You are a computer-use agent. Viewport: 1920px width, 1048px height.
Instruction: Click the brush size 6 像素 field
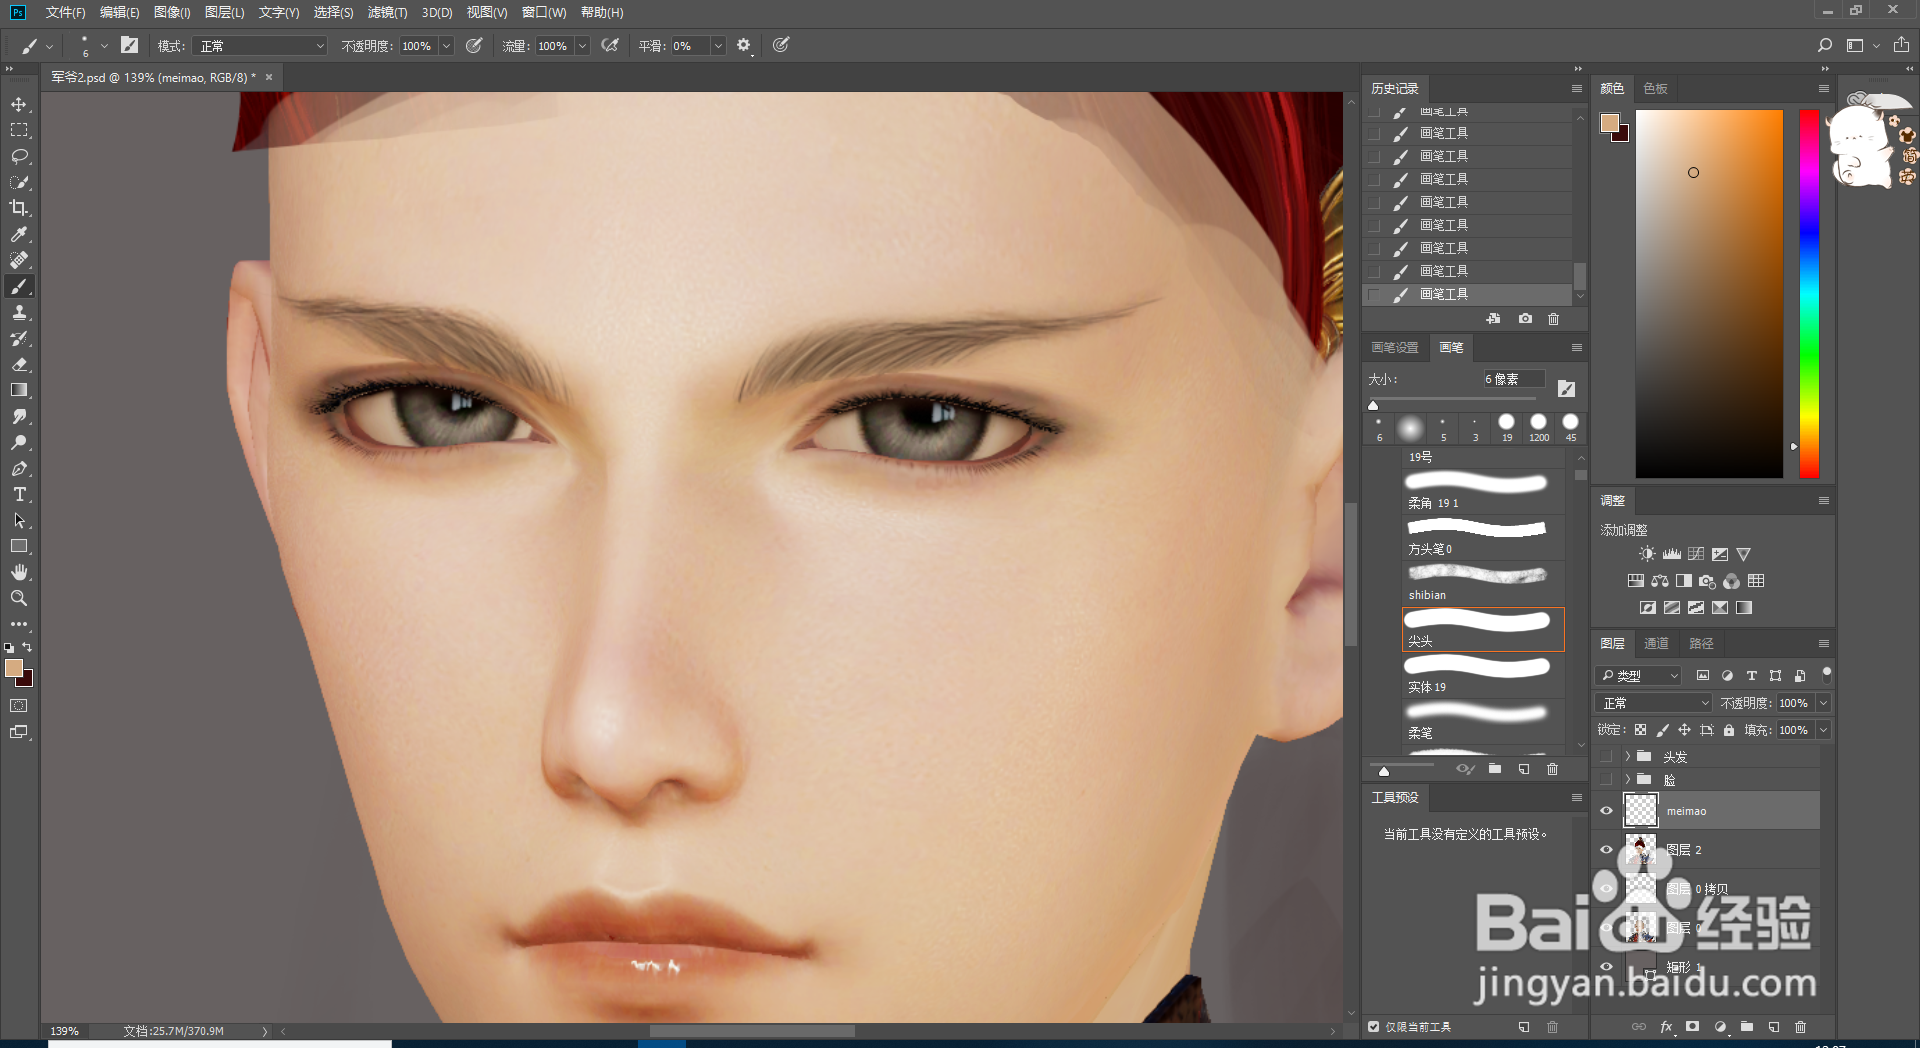(1513, 380)
